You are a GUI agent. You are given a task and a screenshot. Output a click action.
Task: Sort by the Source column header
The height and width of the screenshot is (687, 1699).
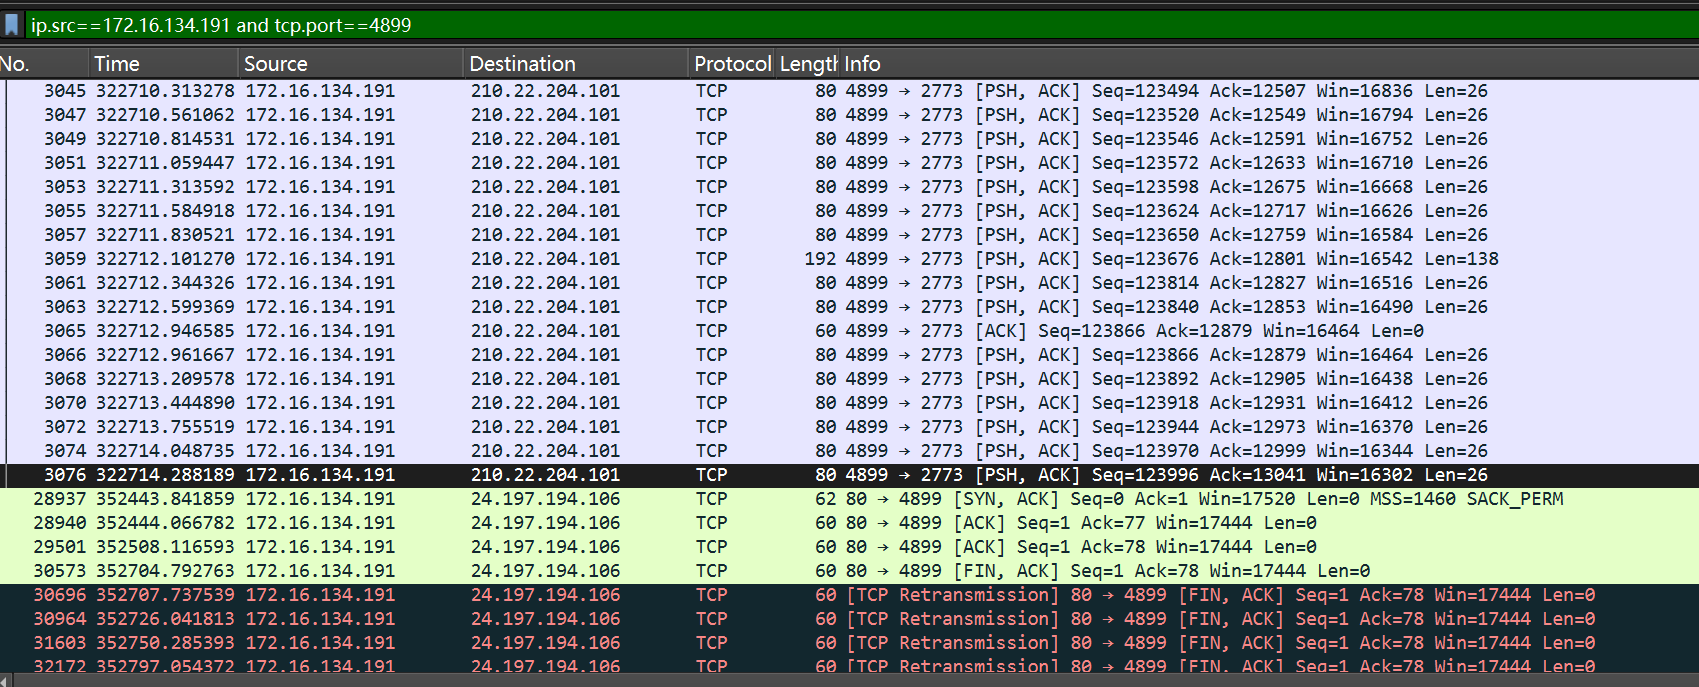click(x=351, y=64)
